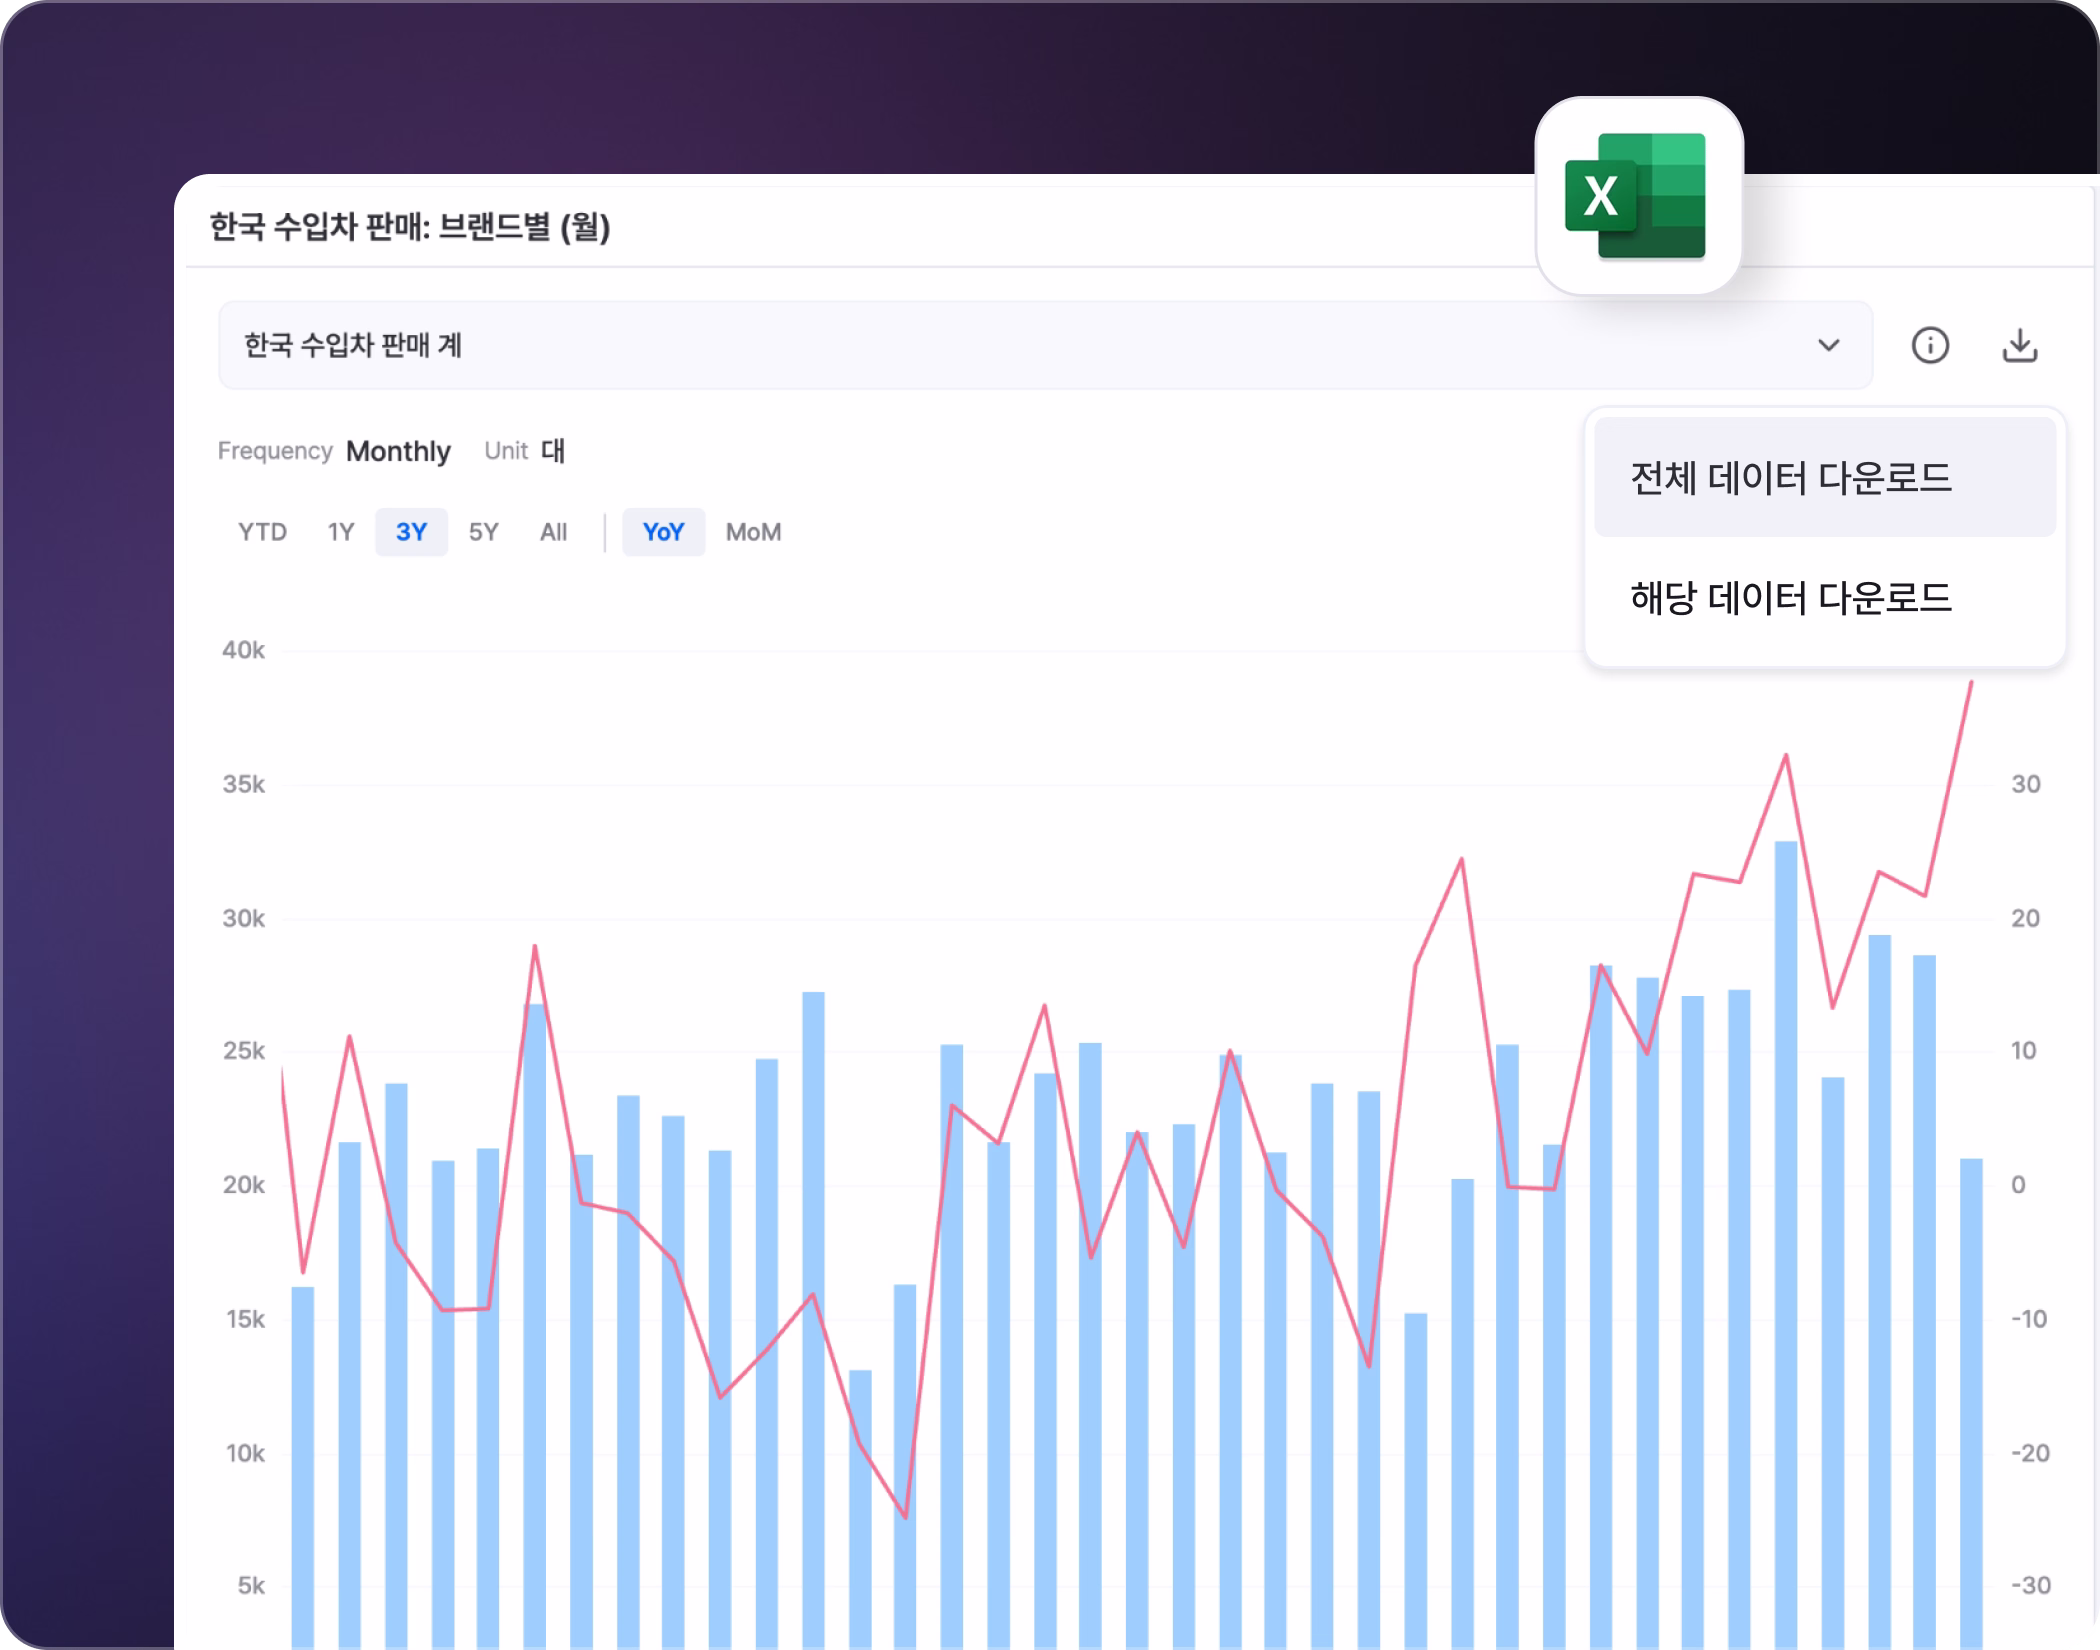Image resolution: width=2100 pixels, height=1650 pixels.
Task: Click the download arrow icon
Action: 2019,346
